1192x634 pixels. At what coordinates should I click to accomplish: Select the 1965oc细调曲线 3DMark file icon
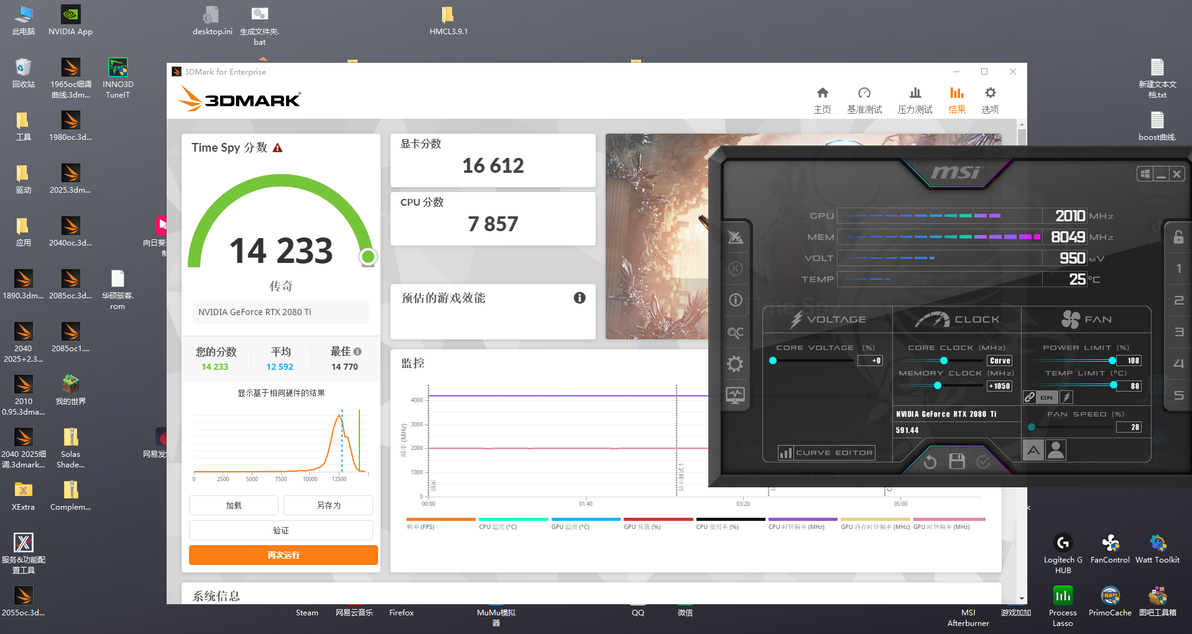point(70,78)
